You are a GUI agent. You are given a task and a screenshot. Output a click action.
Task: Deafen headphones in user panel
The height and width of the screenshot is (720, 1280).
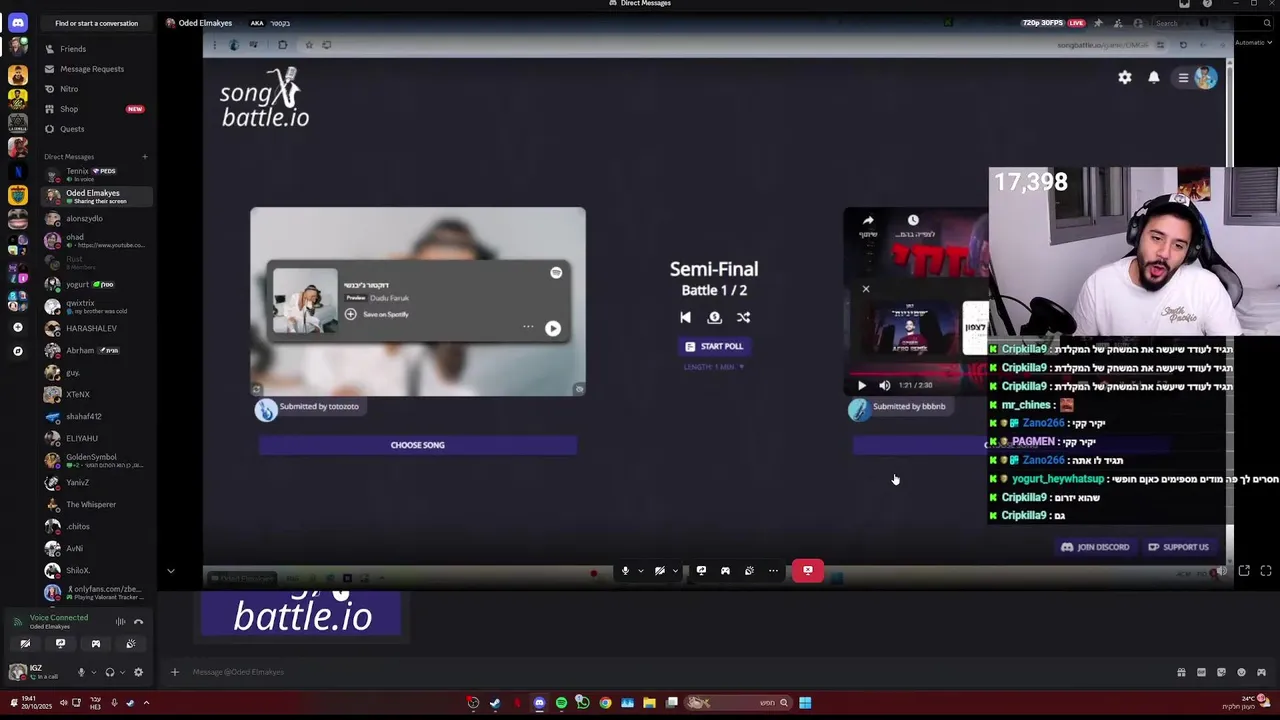(x=110, y=672)
